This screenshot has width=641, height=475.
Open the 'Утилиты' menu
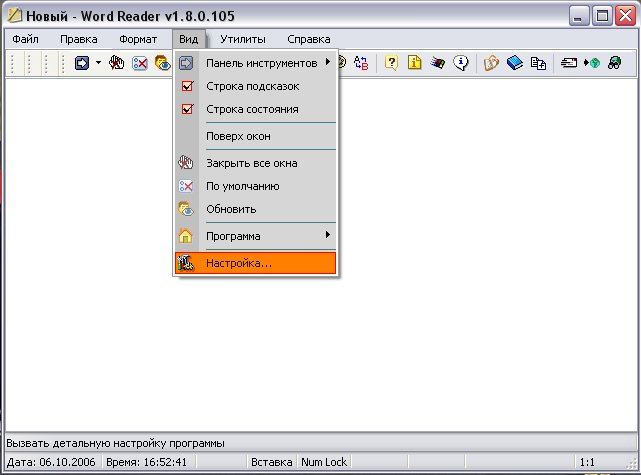click(243, 39)
